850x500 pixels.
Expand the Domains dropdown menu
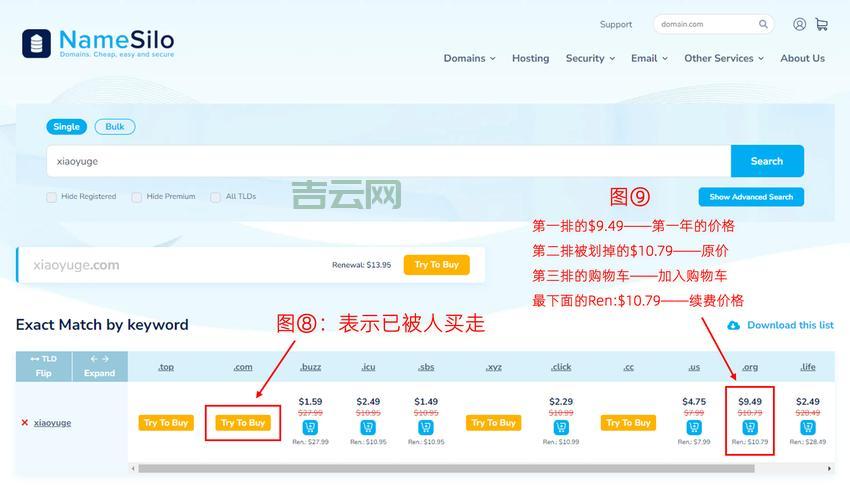point(469,58)
